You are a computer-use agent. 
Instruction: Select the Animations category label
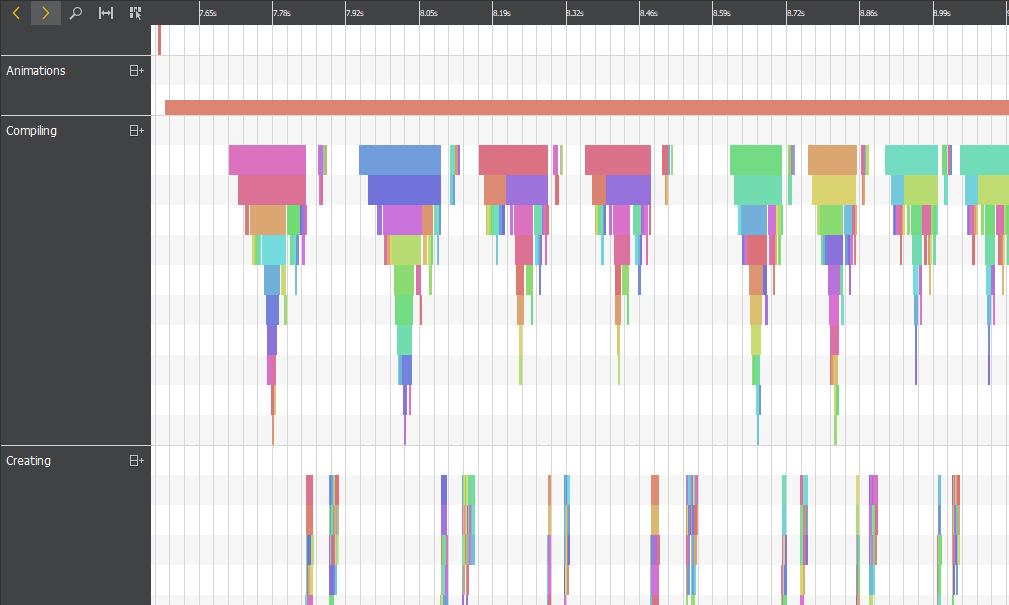[36, 71]
